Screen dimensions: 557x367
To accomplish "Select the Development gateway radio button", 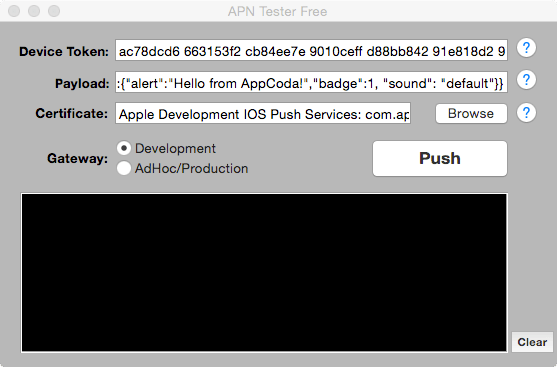I will pos(124,148).
